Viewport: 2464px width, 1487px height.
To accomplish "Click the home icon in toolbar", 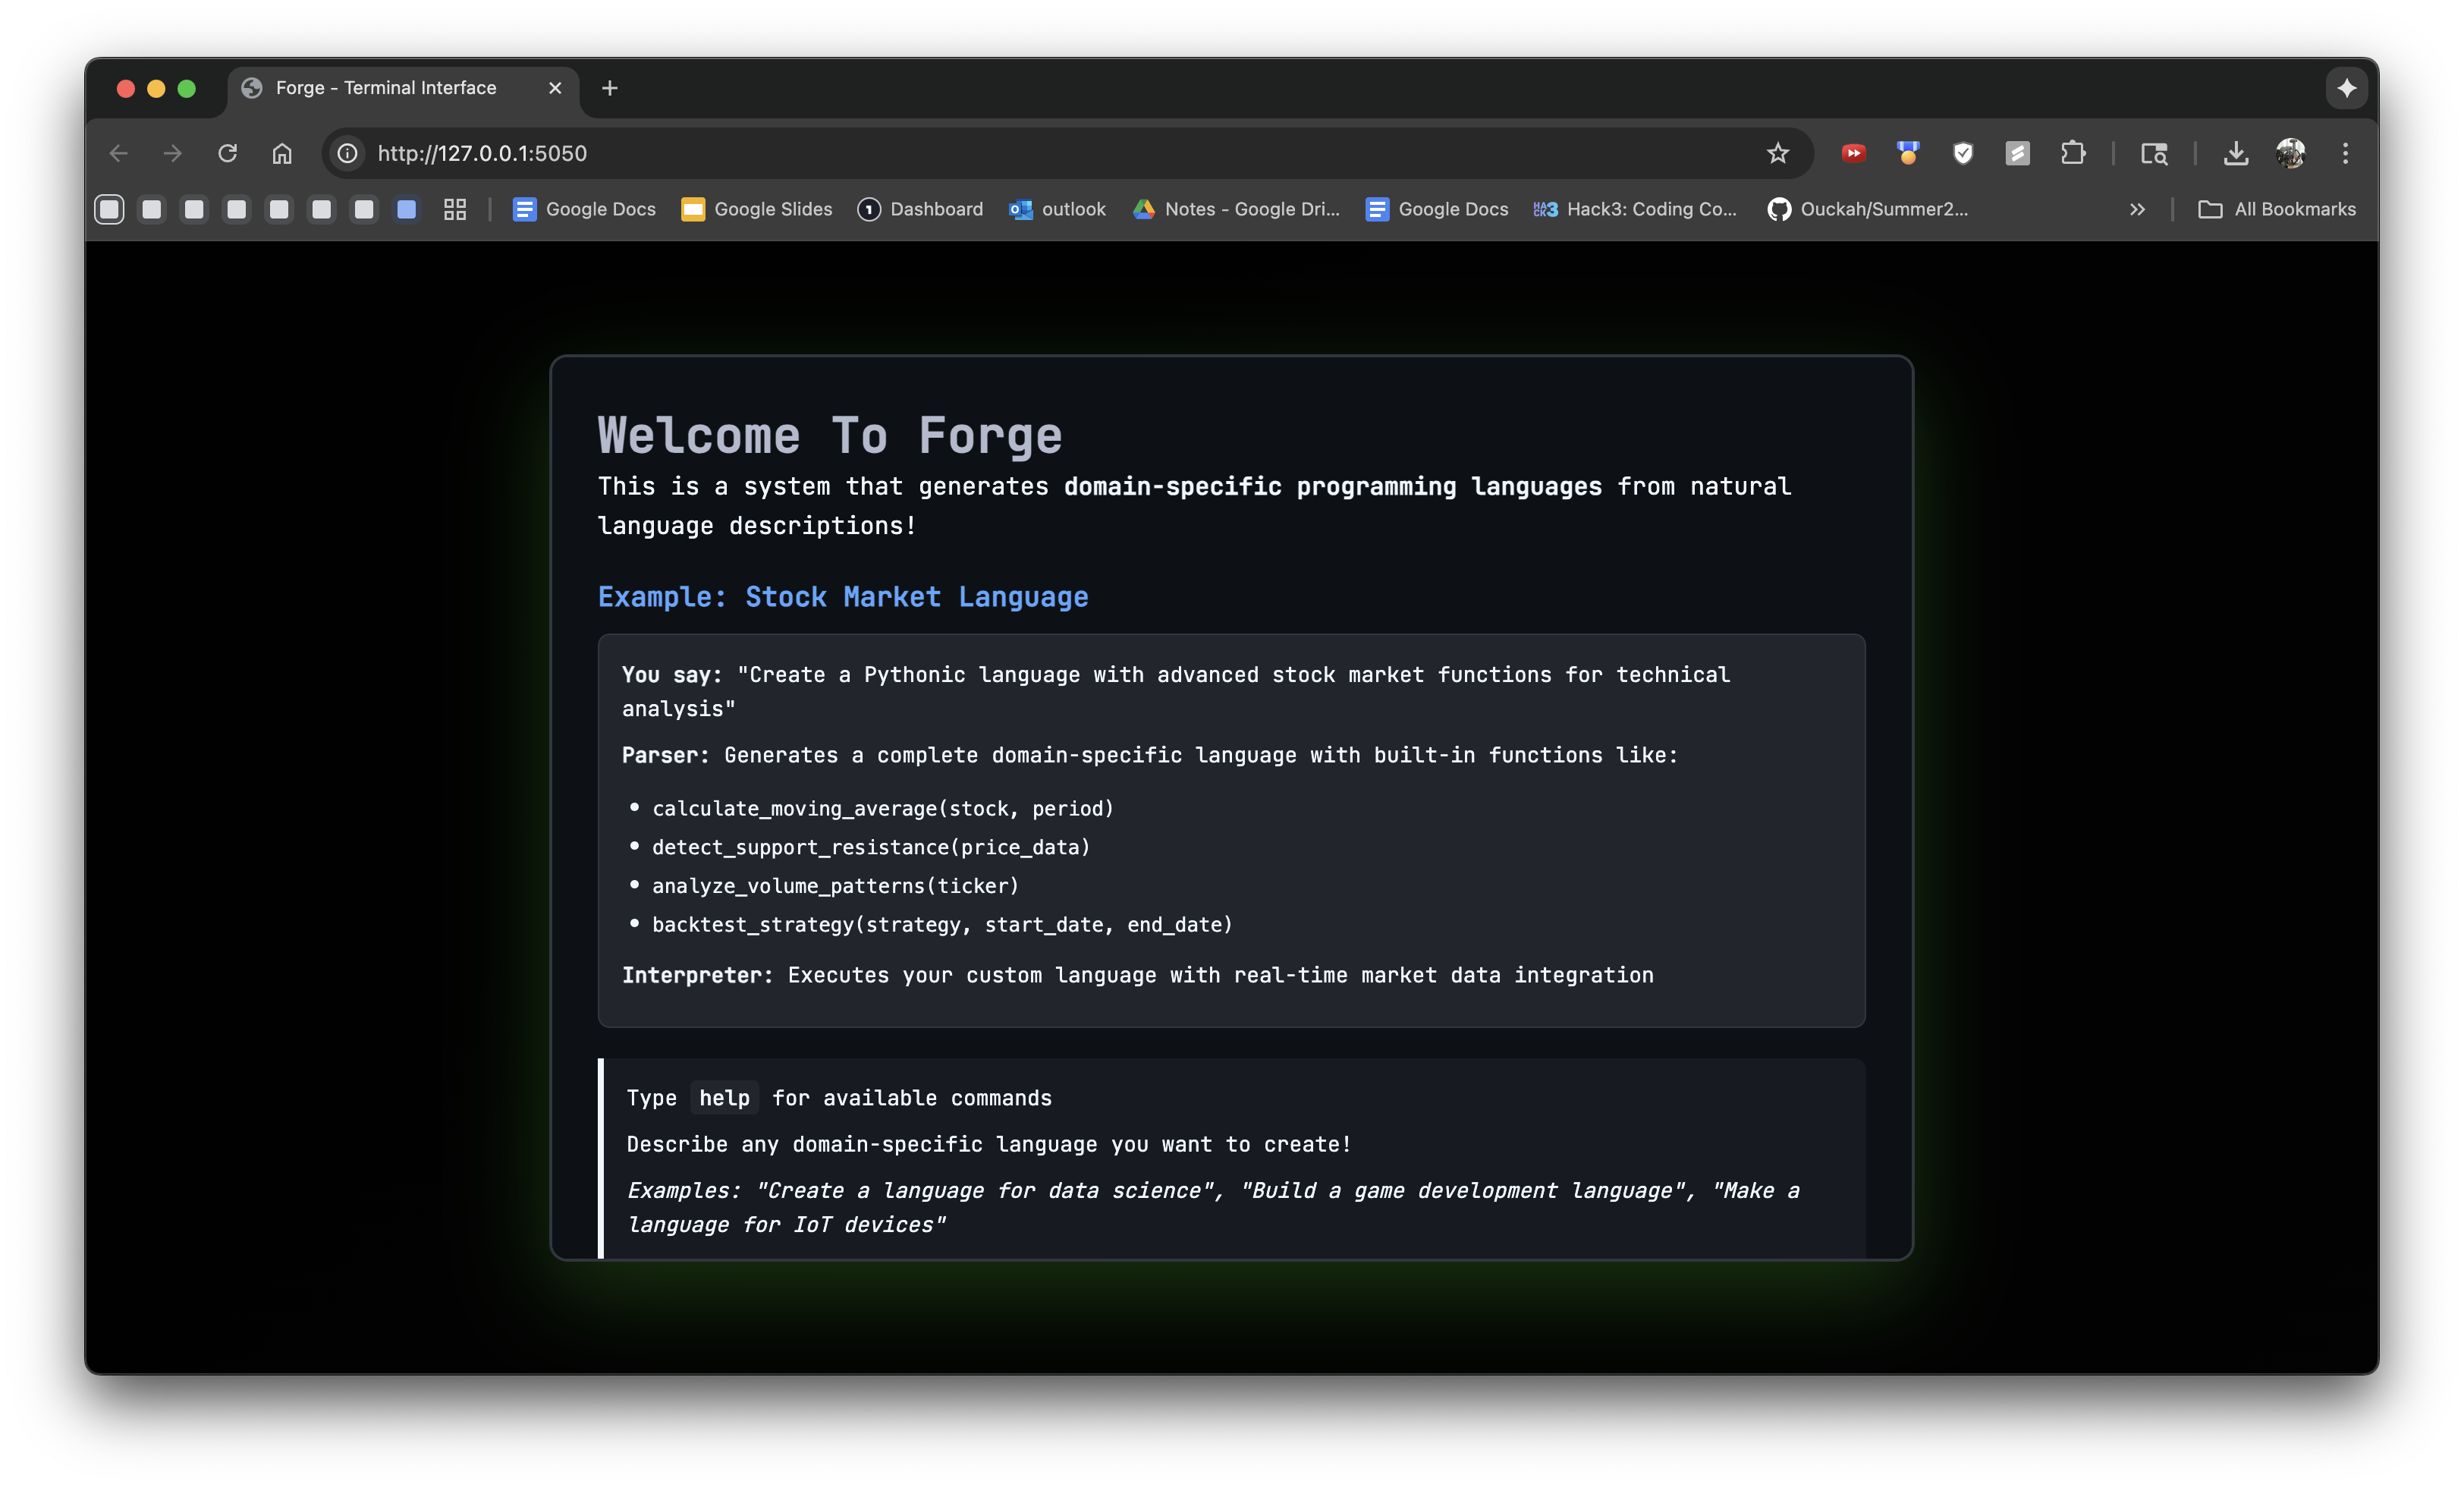I will coord(282,153).
